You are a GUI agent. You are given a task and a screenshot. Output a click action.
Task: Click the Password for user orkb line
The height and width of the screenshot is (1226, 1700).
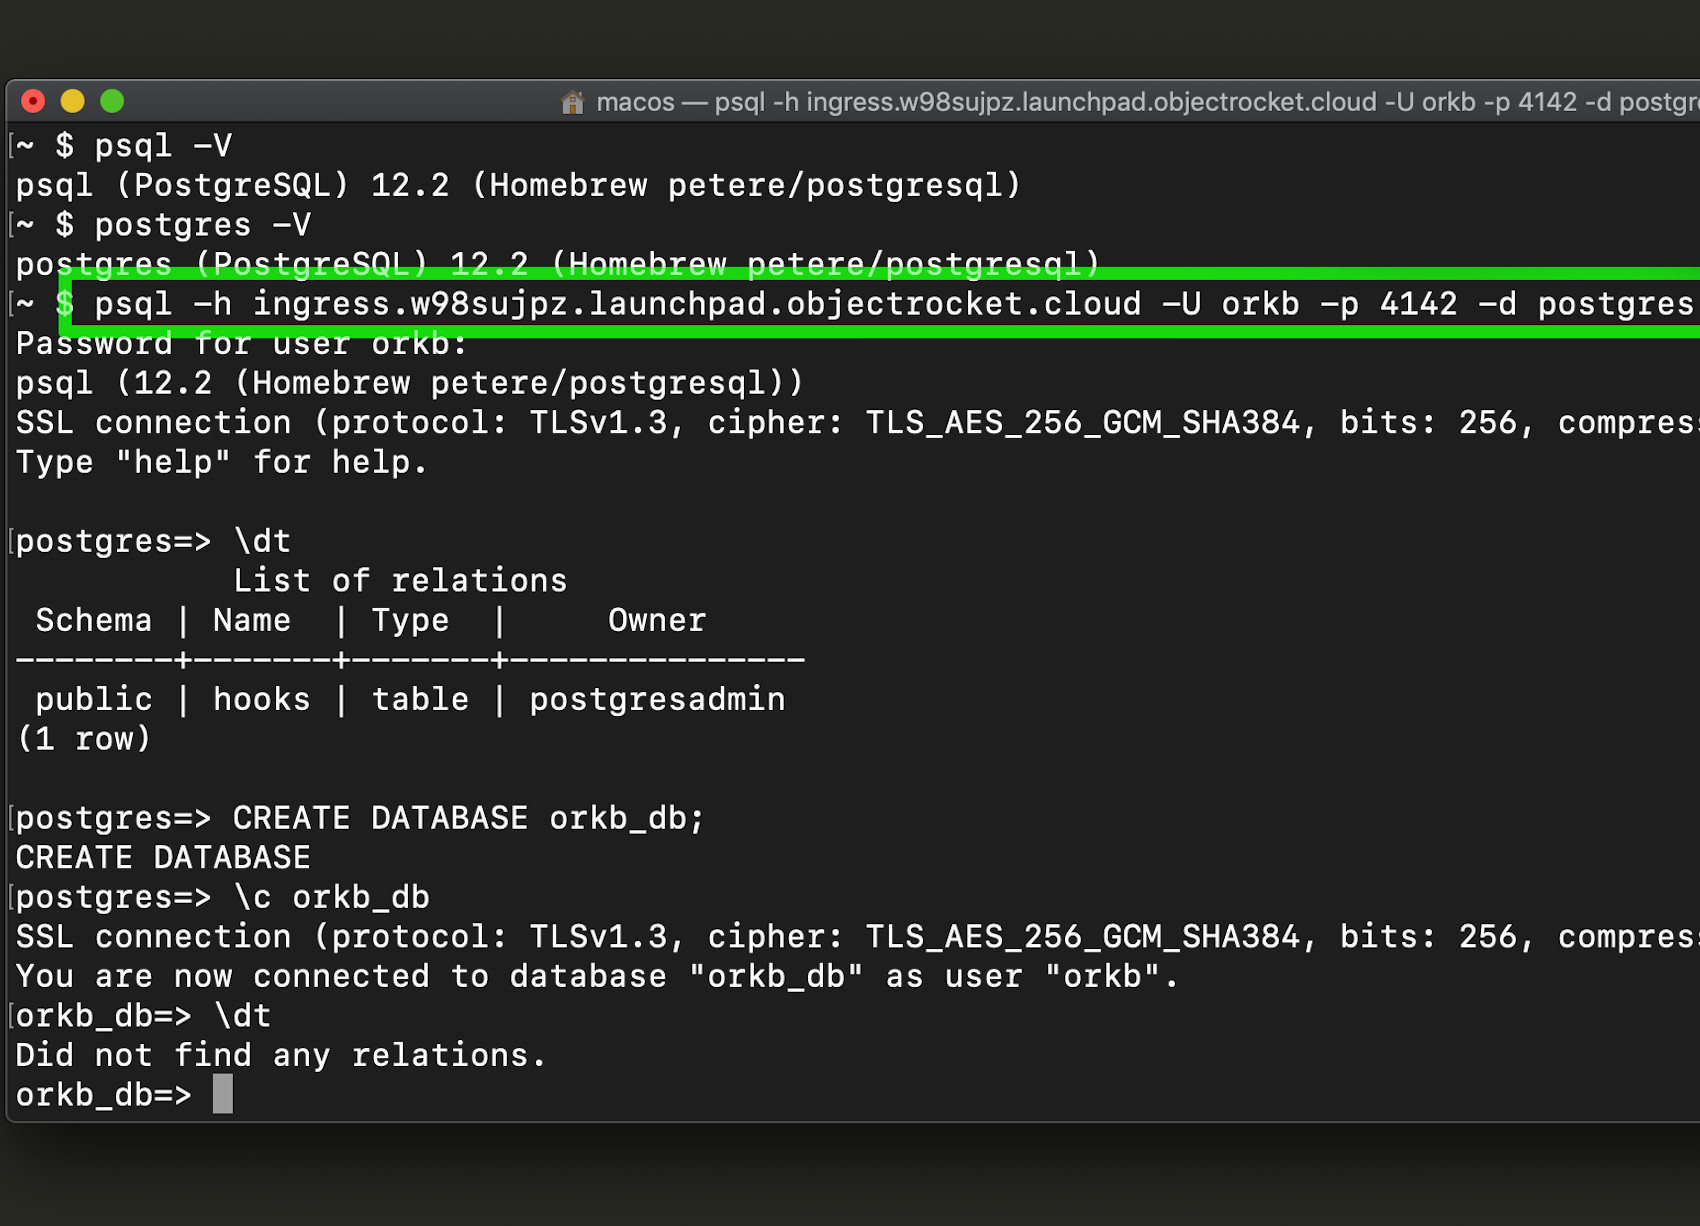click(x=240, y=343)
